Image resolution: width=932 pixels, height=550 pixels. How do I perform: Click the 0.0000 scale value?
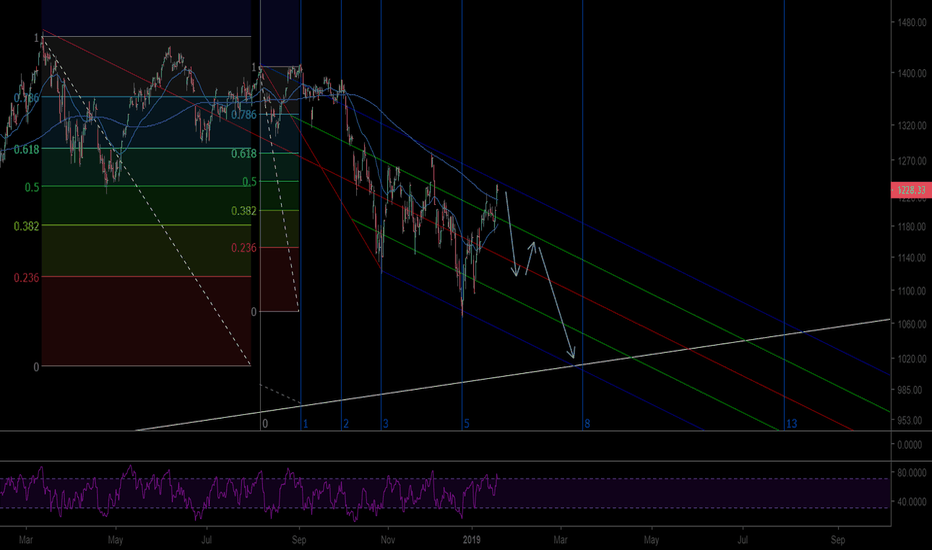pos(909,445)
